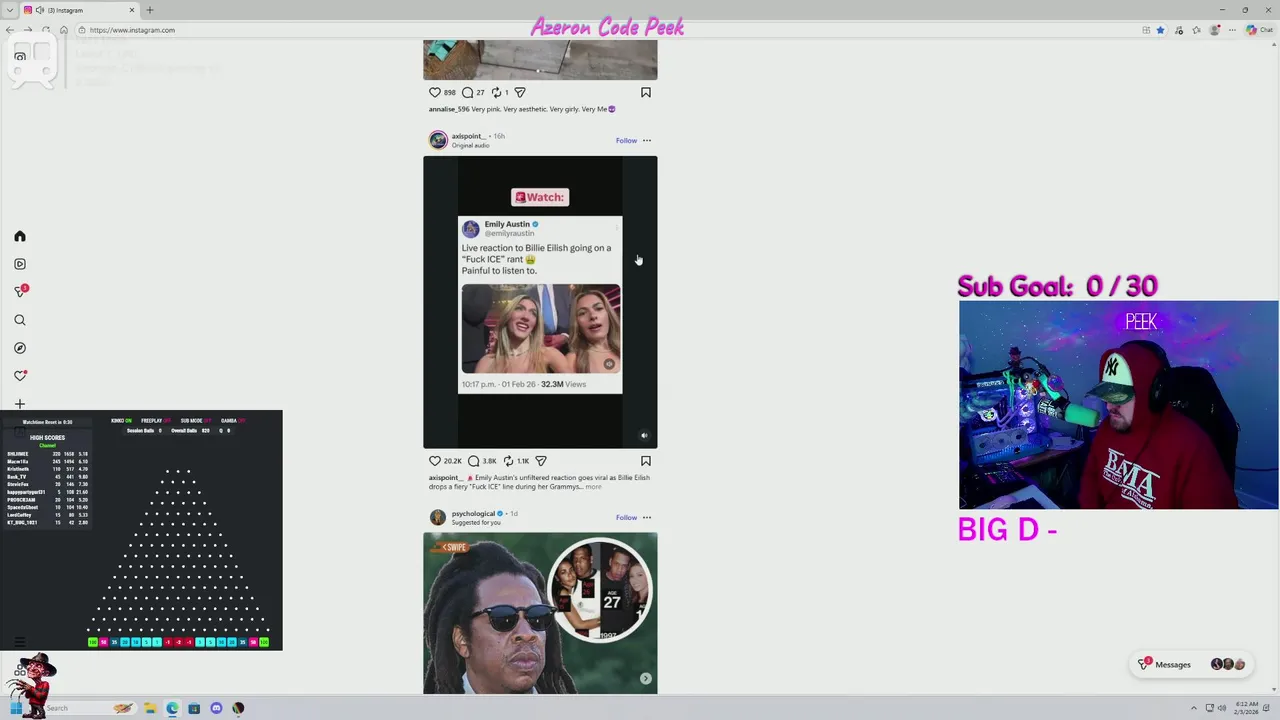Go forward in the browser
Viewport: 1280px width, 720px height.
coord(28,30)
